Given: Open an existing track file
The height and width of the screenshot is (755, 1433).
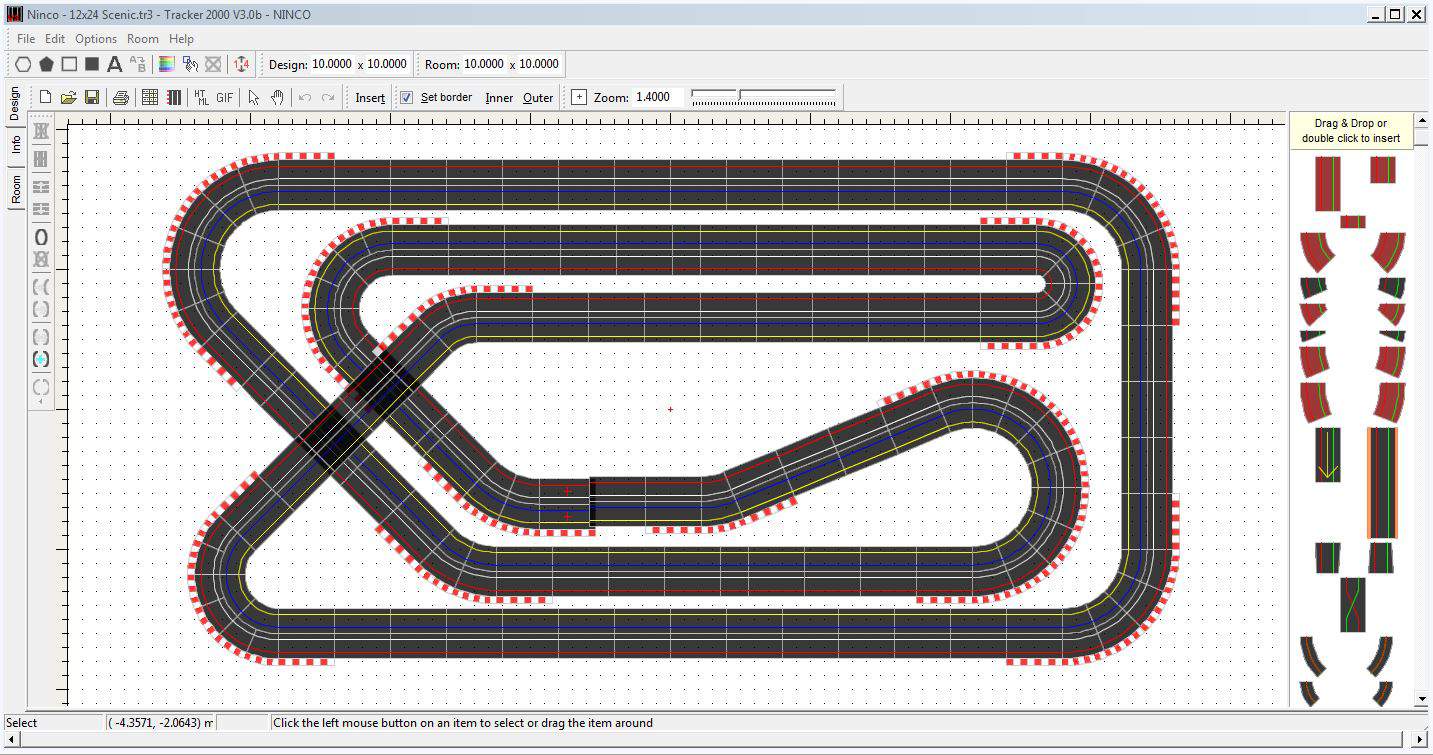Looking at the screenshot, I should pyautogui.click(x=68, y=97).
